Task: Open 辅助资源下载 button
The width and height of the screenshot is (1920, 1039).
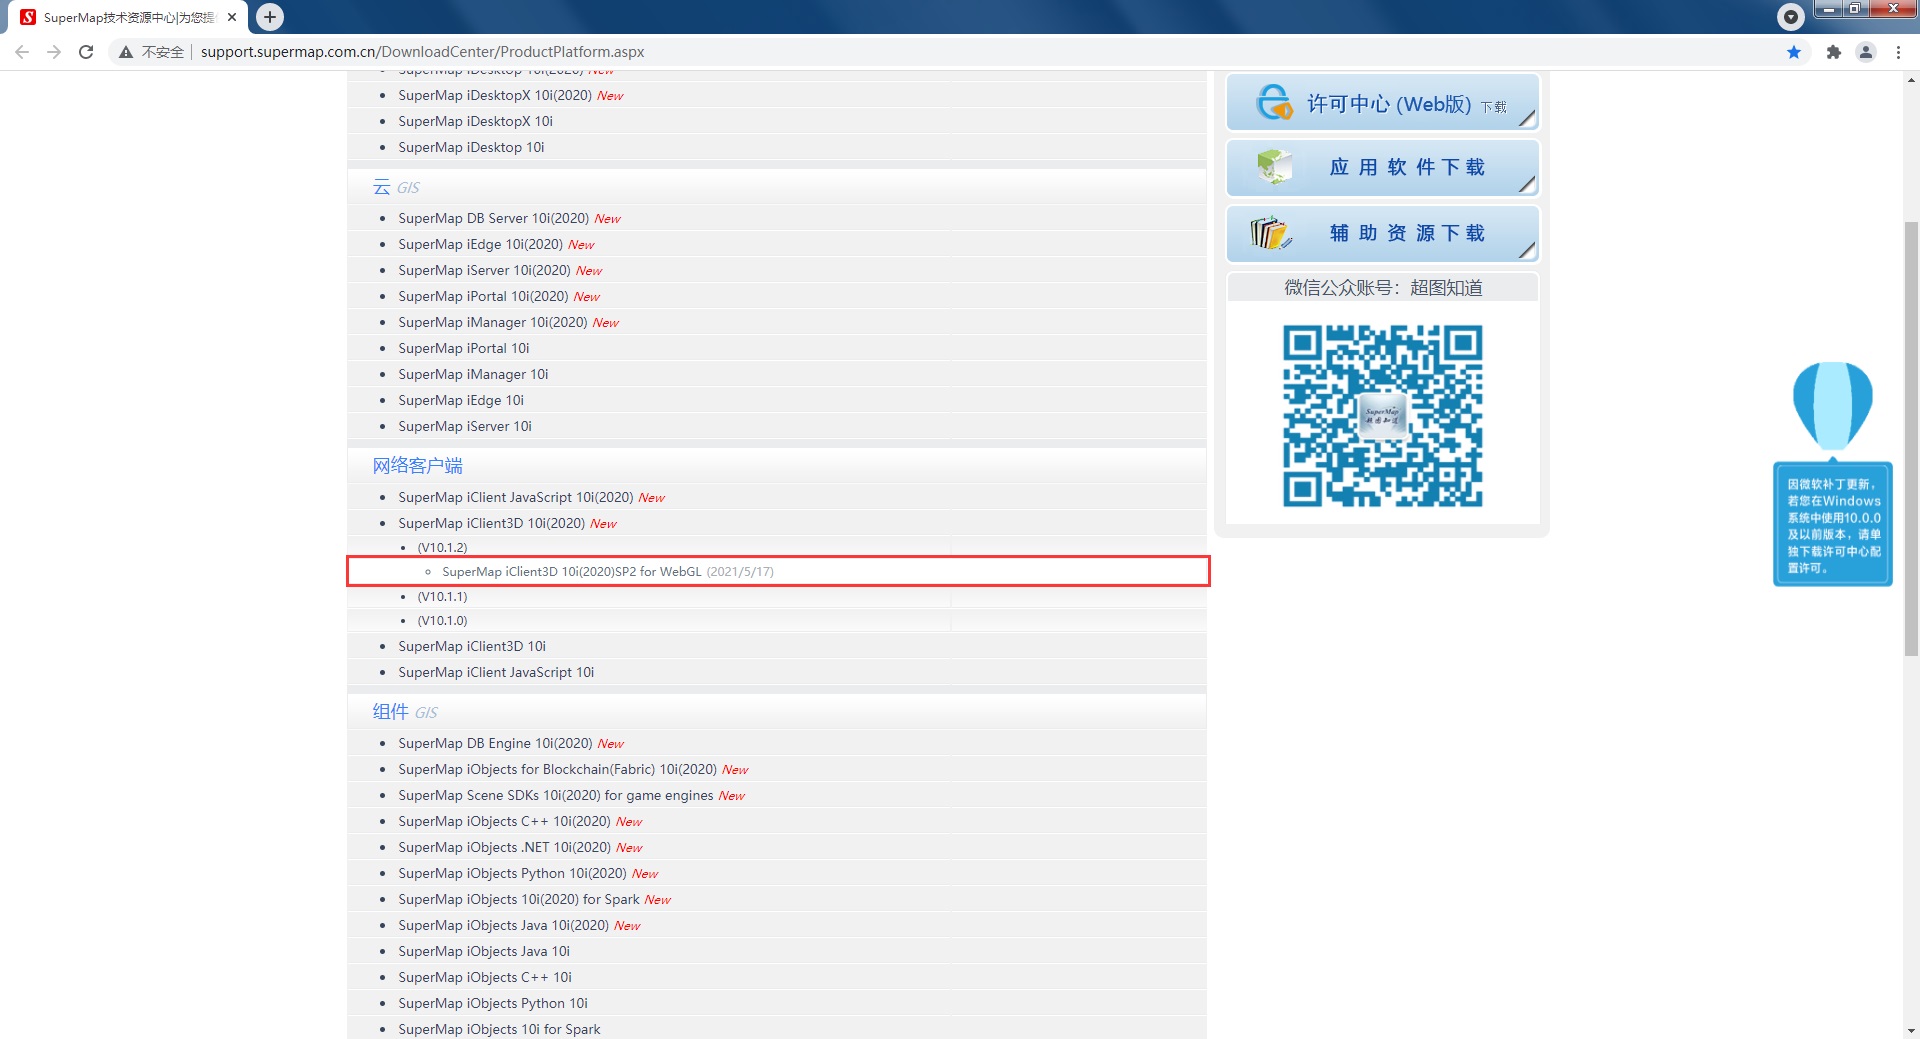Action: (x=1382, y=234)
